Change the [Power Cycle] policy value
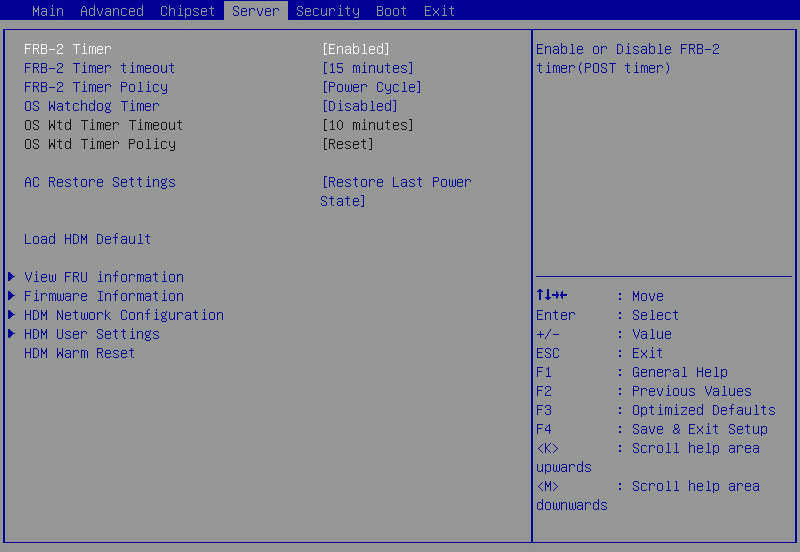The width and height of the screenshot is (800, 552). (371, 87)
